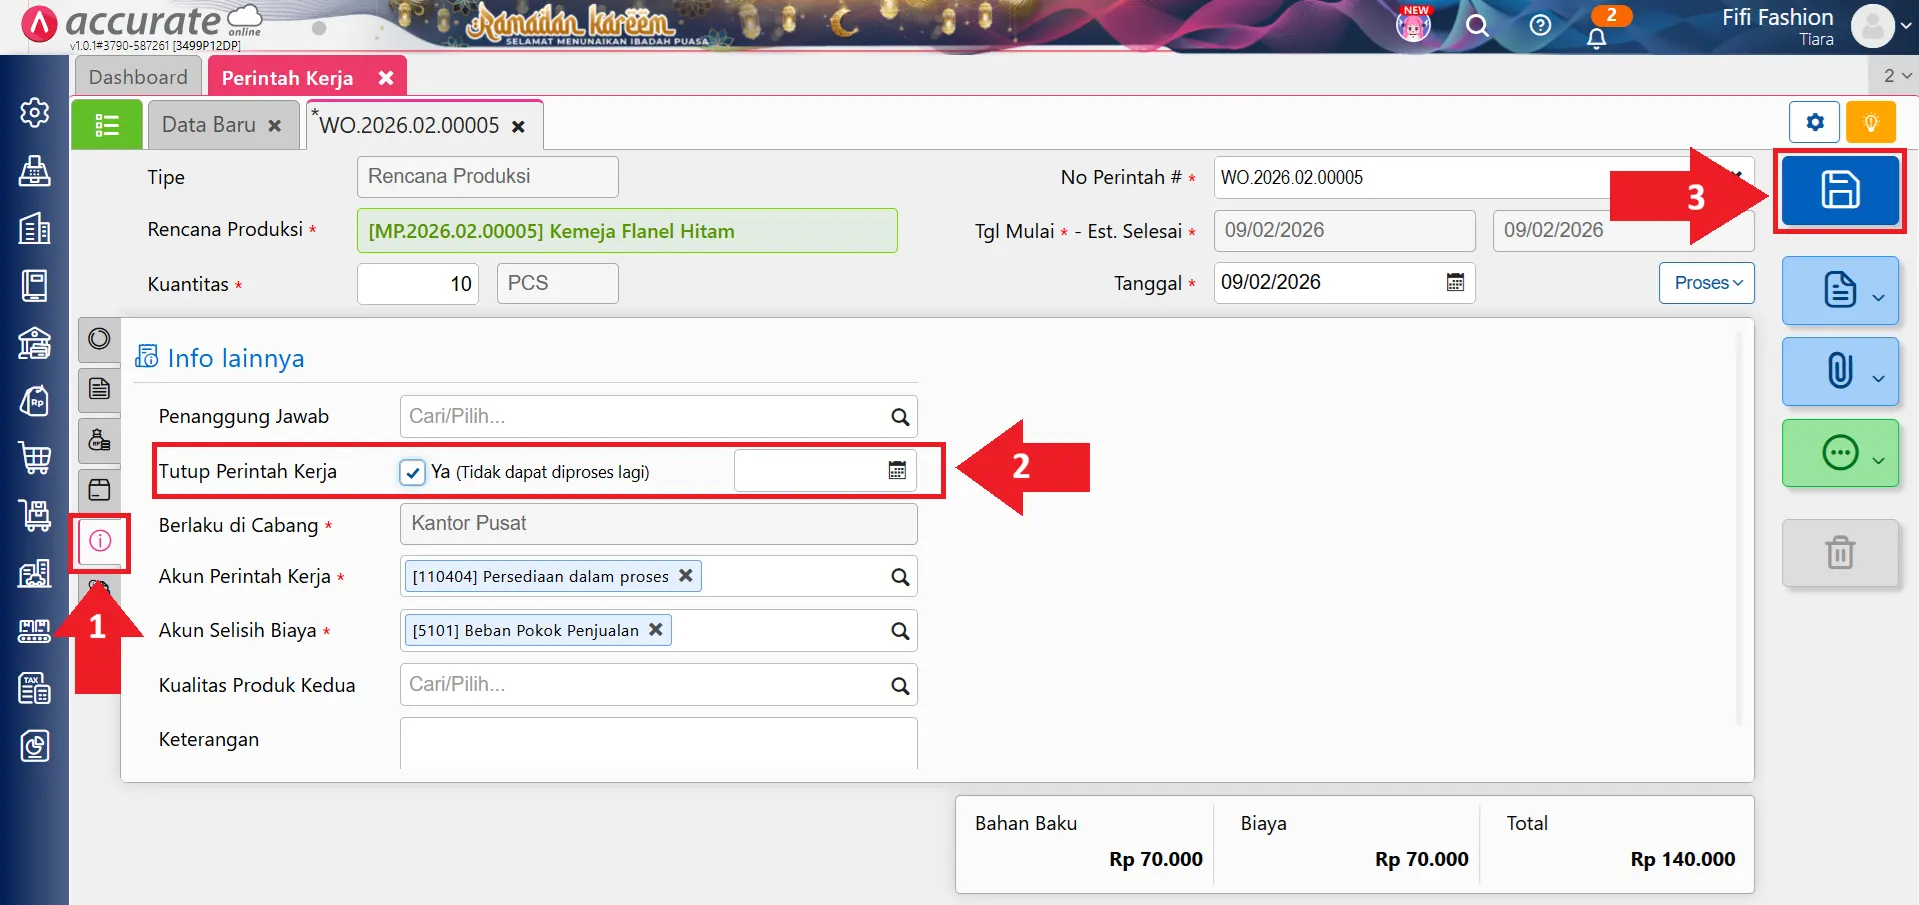Image resolution: width=1919 pixels, height=905 pixels.
Task: Open the Info lainnya side tab
Action: (x=100, y=541)
